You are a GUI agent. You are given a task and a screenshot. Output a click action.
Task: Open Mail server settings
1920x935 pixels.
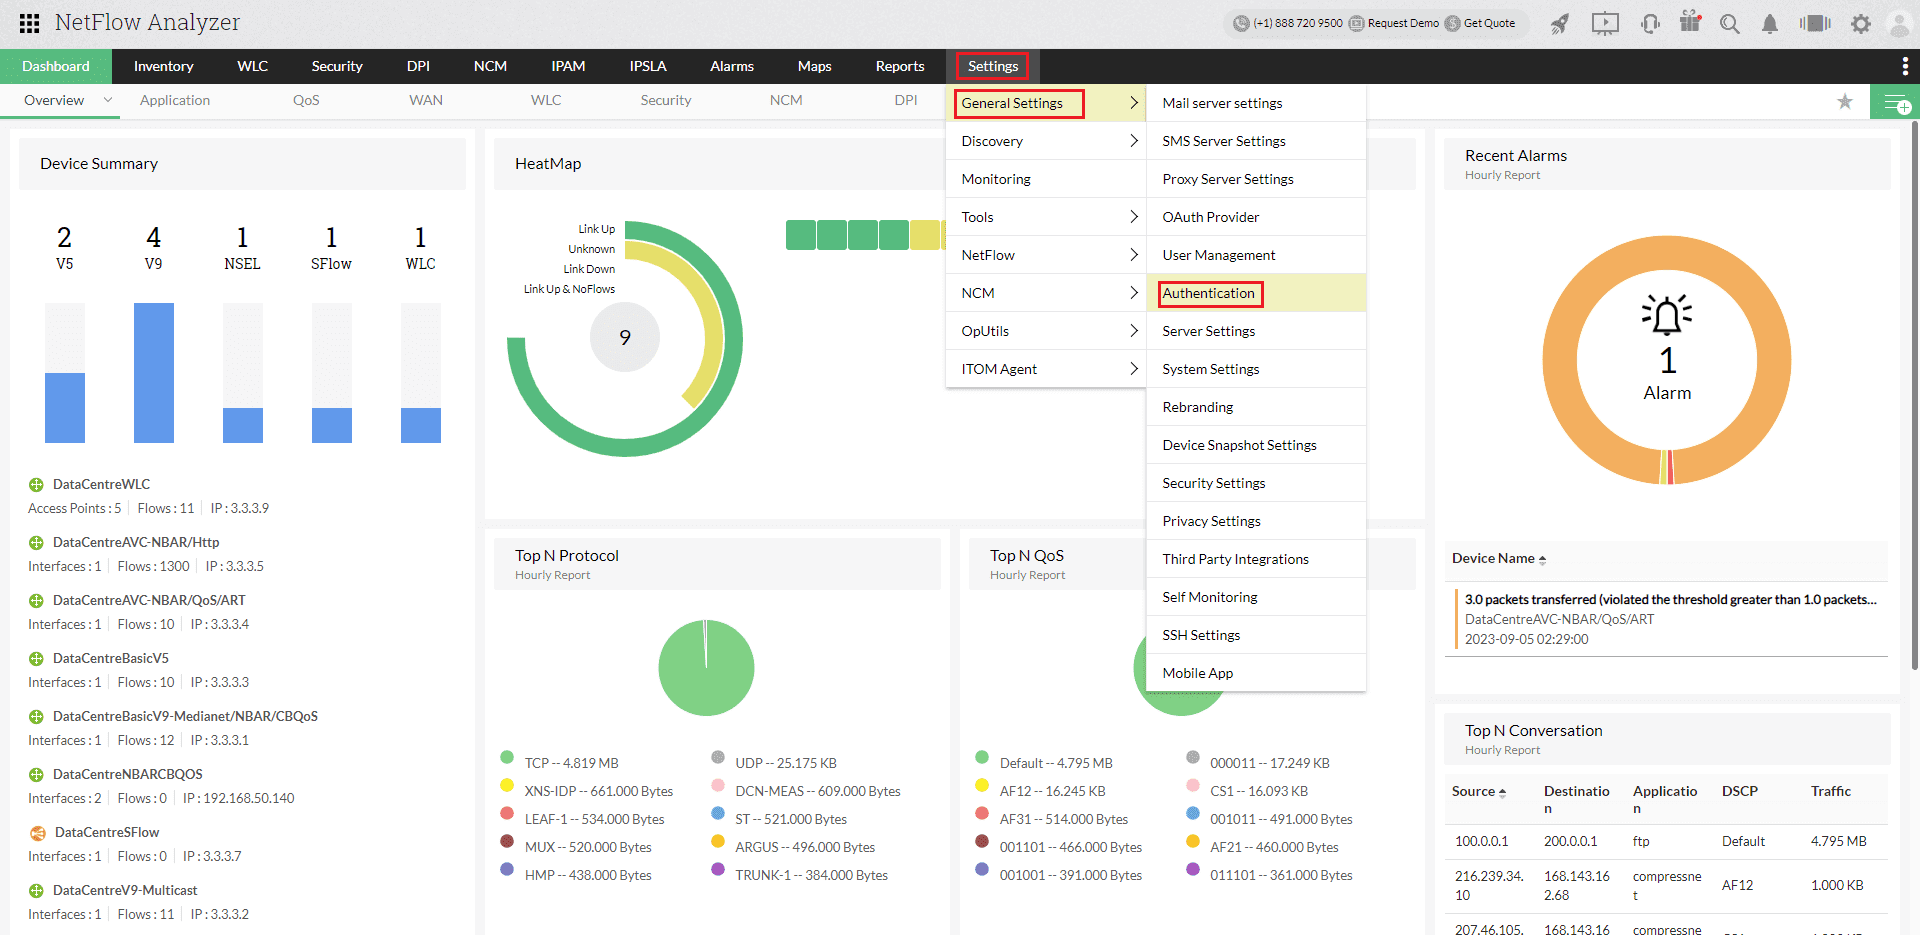coord(1256,103)
